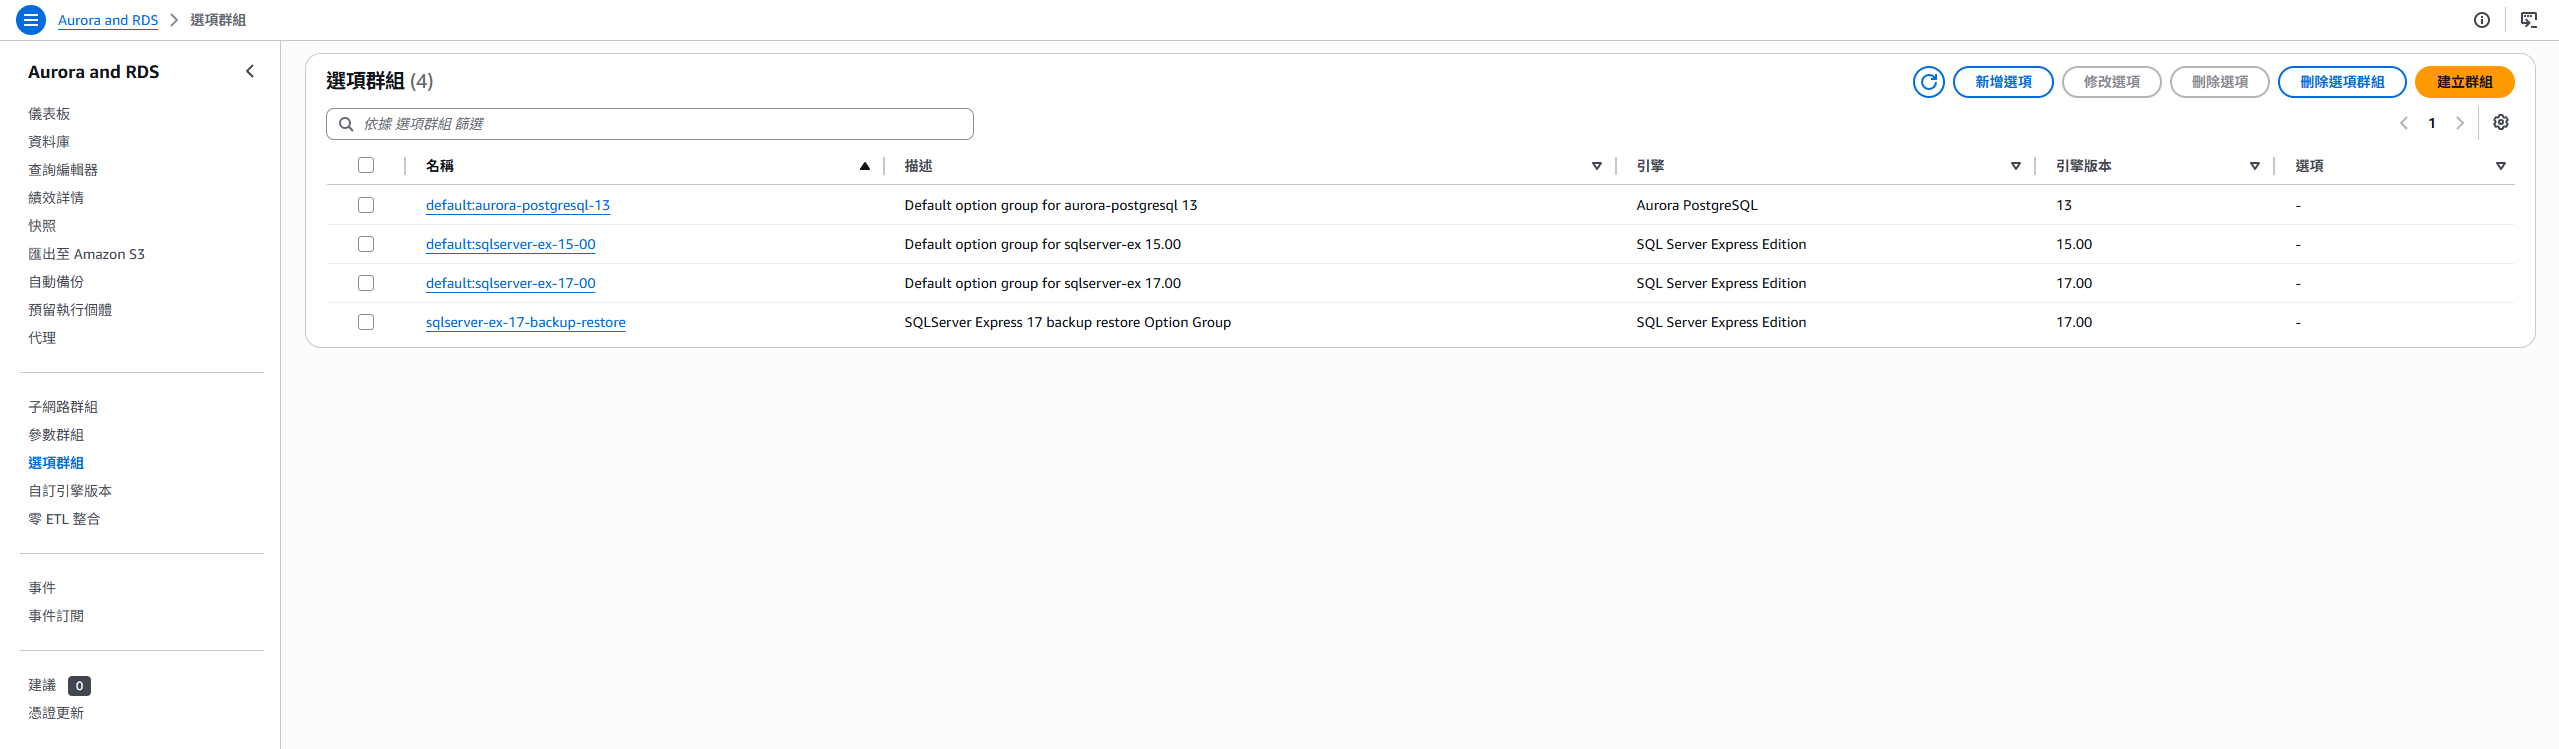
Task: Collapse the Aurora and RDS sidebar
Action: [250, 71]
